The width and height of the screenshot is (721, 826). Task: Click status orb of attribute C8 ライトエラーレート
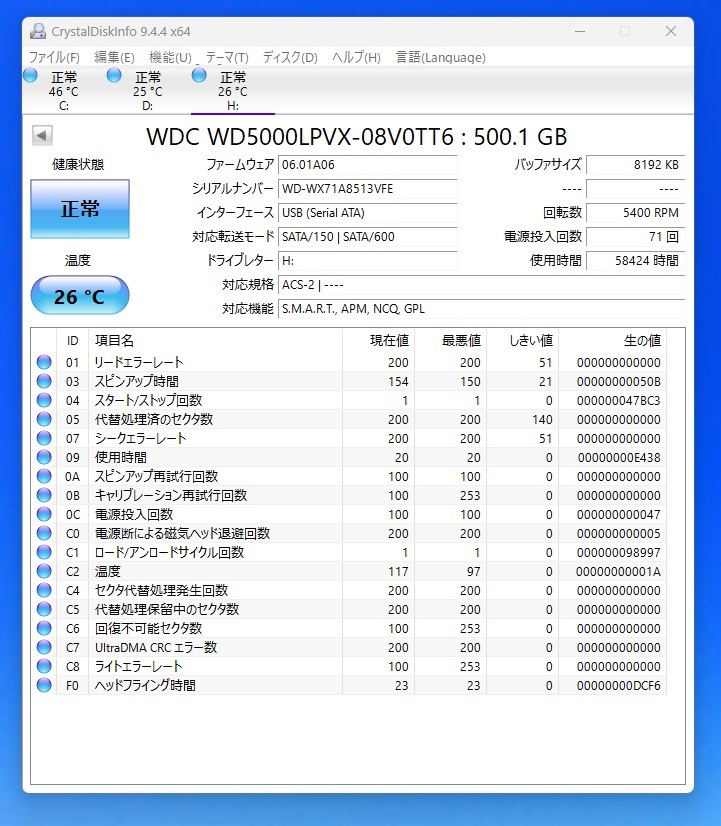pyautogui.click(x=44, y=666)
